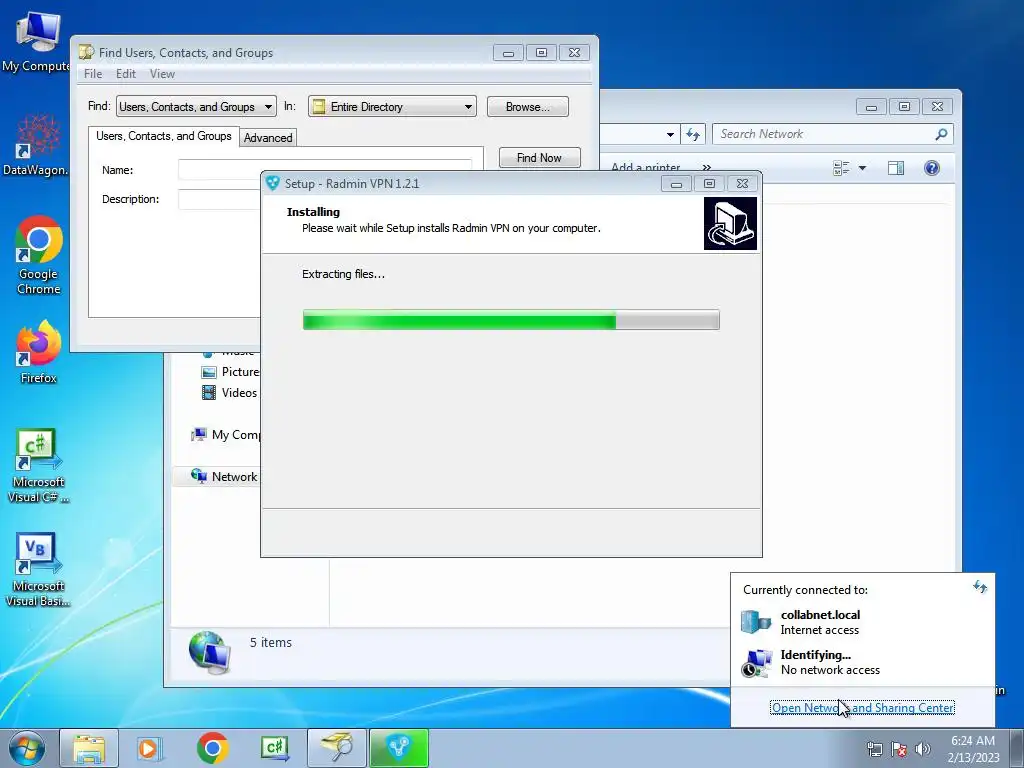Open Network and Sharing Center link

coord(862,707)
